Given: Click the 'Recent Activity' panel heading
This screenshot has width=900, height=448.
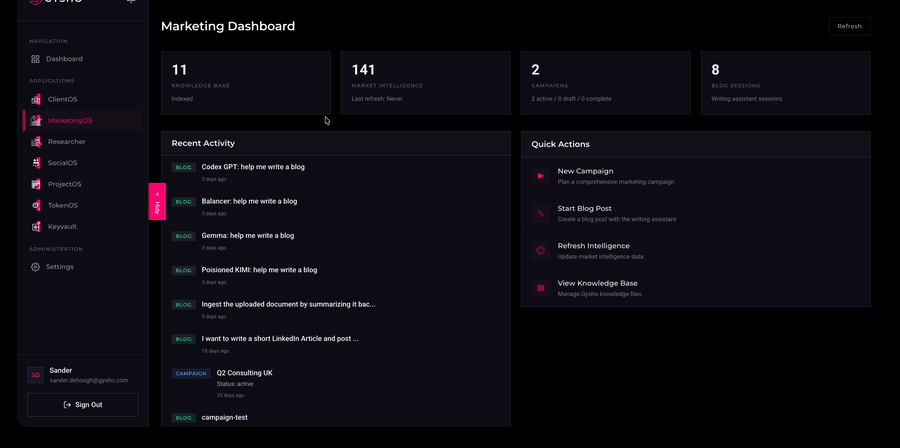Looking at the screenshot, I should coord(203,143).
